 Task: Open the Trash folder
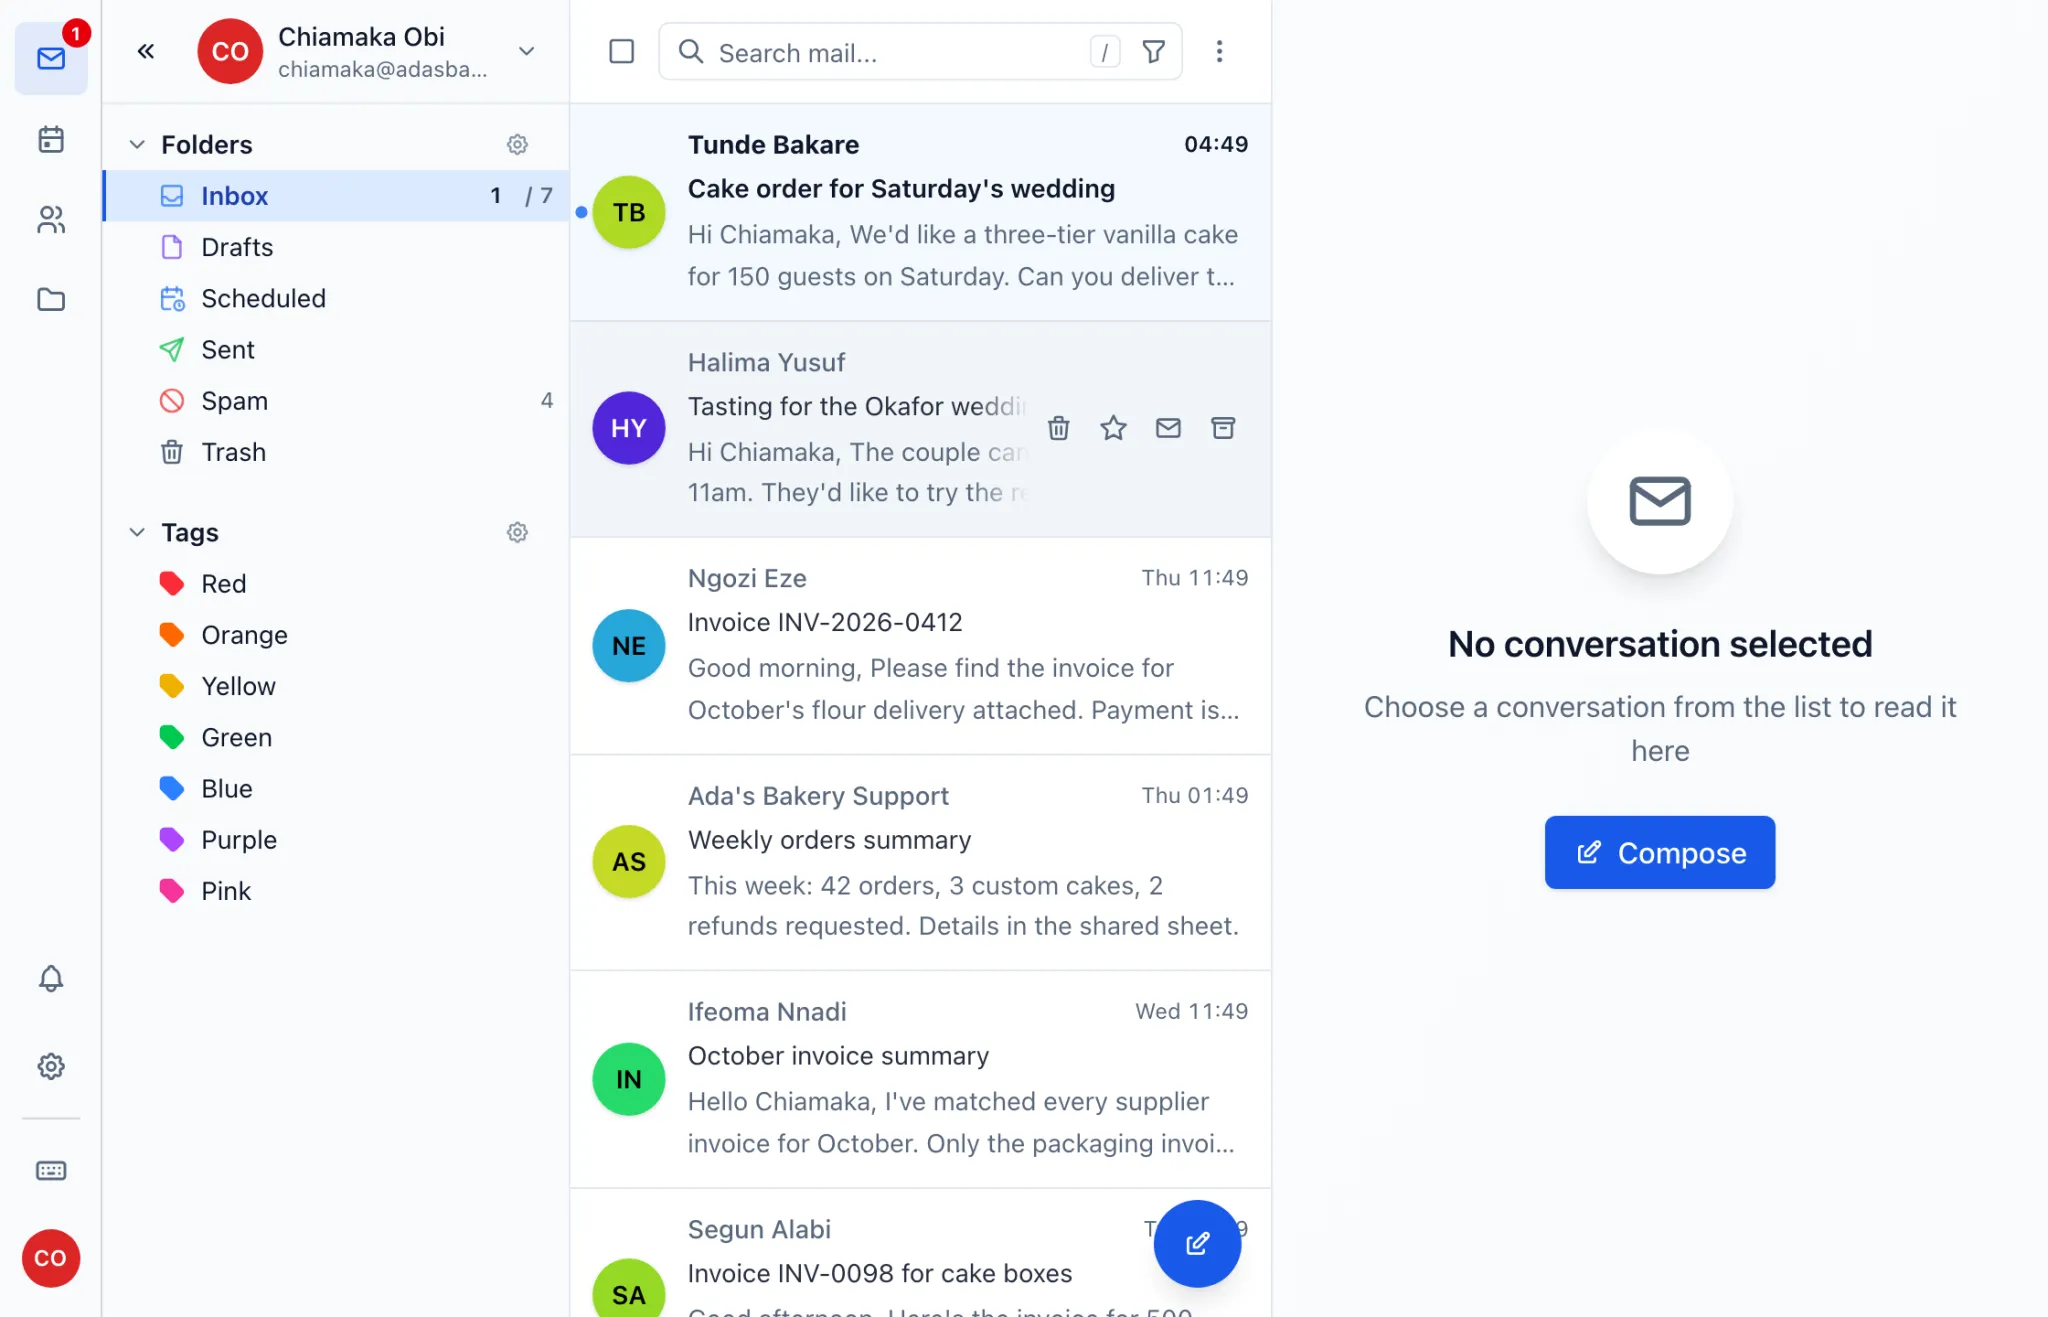pyautogui.click(x=337, y=452)
